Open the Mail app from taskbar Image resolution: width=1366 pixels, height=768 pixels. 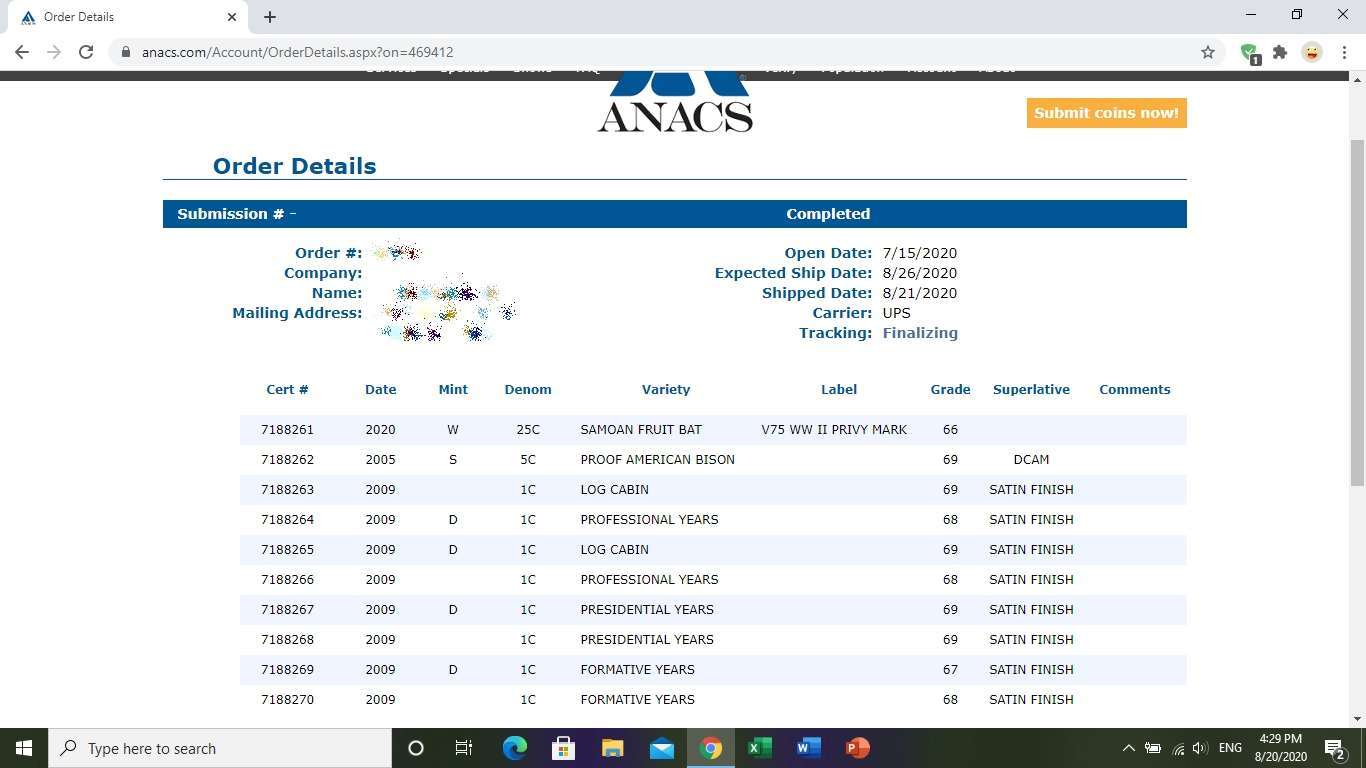point(661,748)
